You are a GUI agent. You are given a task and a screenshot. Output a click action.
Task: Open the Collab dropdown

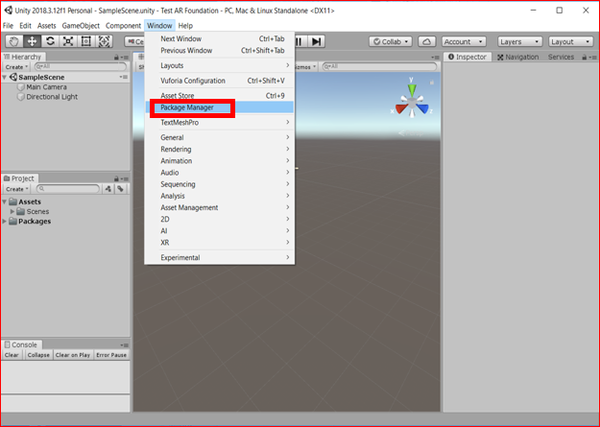(390, 41)
